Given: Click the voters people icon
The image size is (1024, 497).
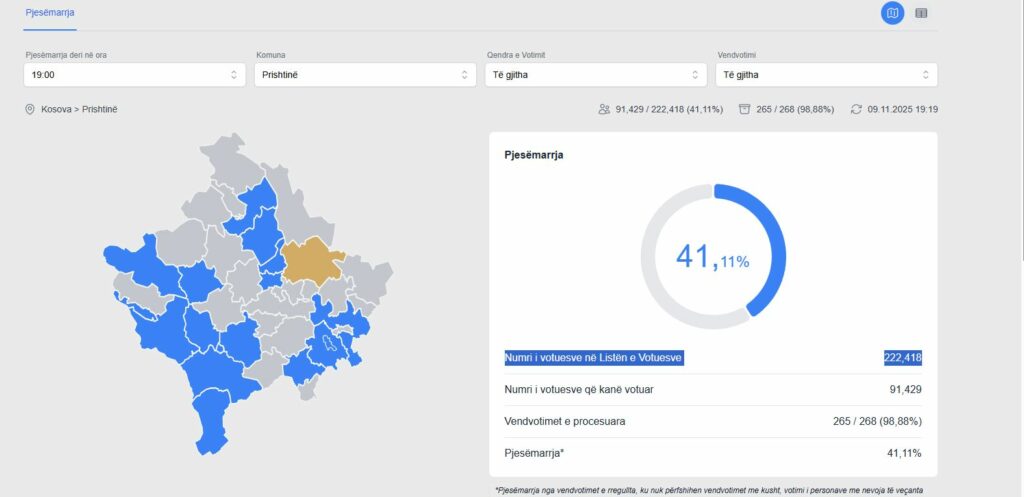Looking at the screenshot, I should [x=604, y=109].
